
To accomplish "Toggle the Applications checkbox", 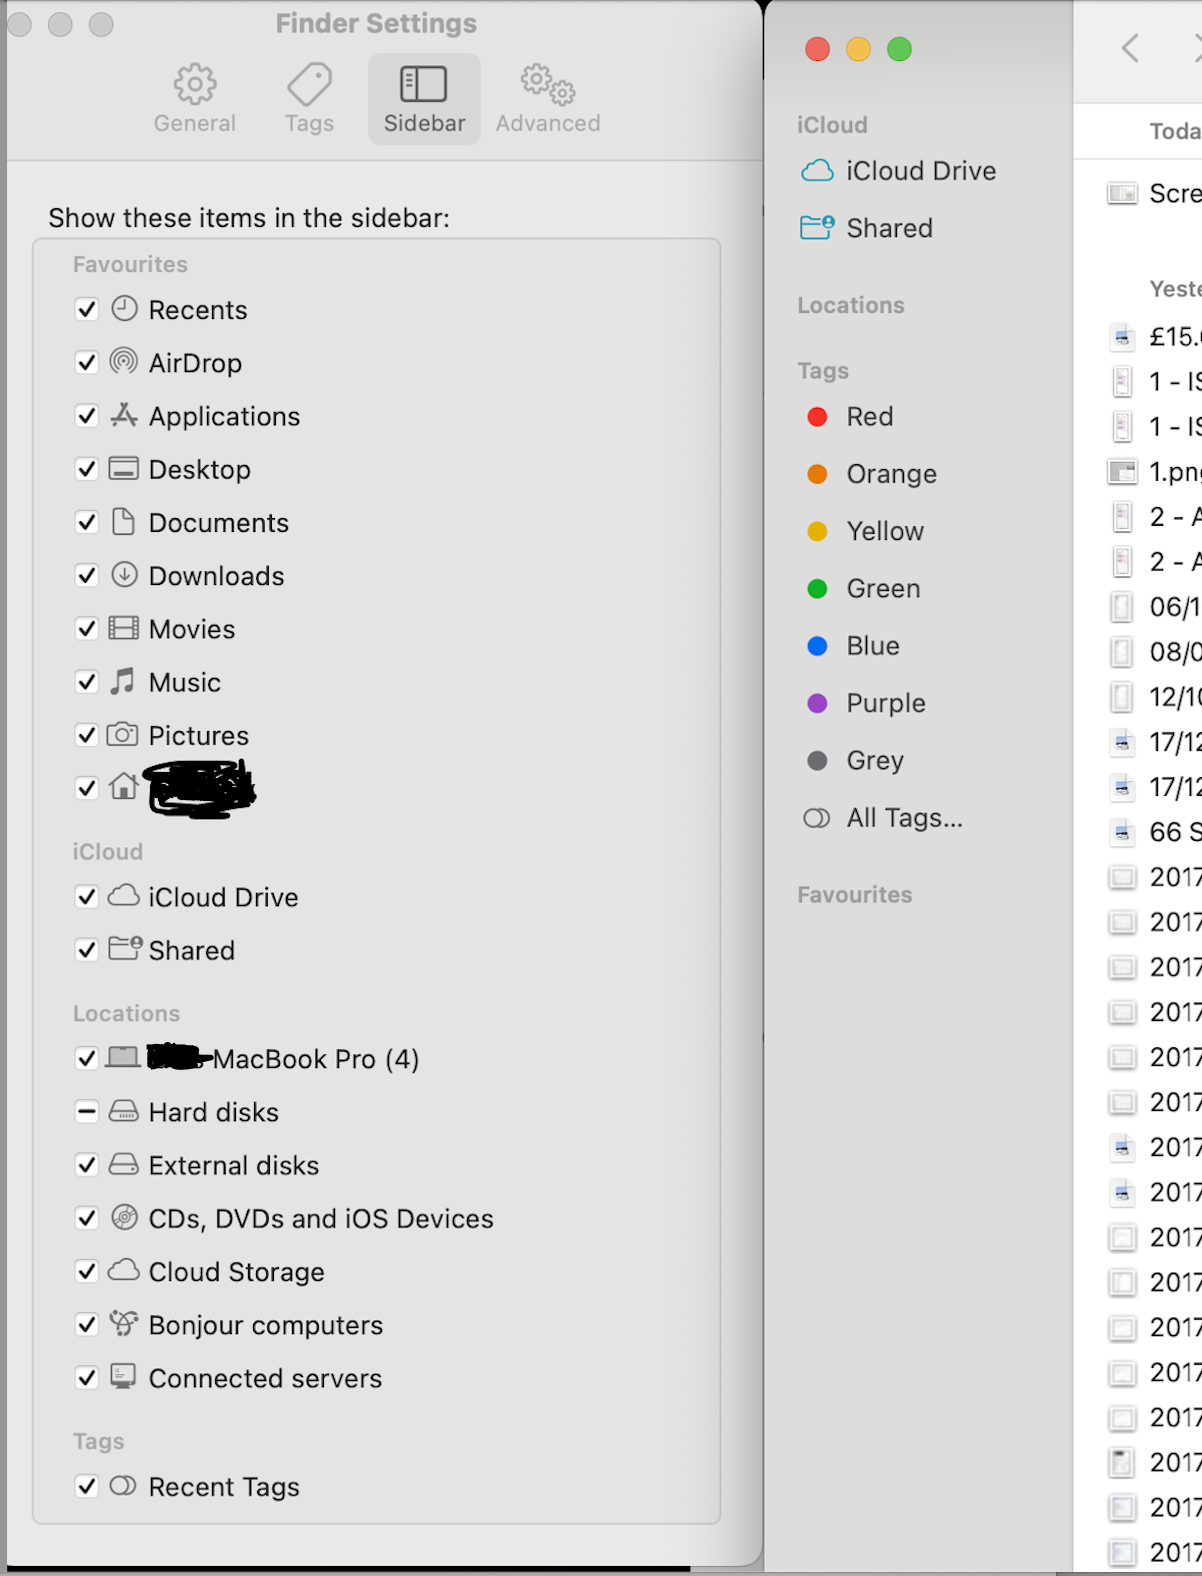I will coord(87,415).
